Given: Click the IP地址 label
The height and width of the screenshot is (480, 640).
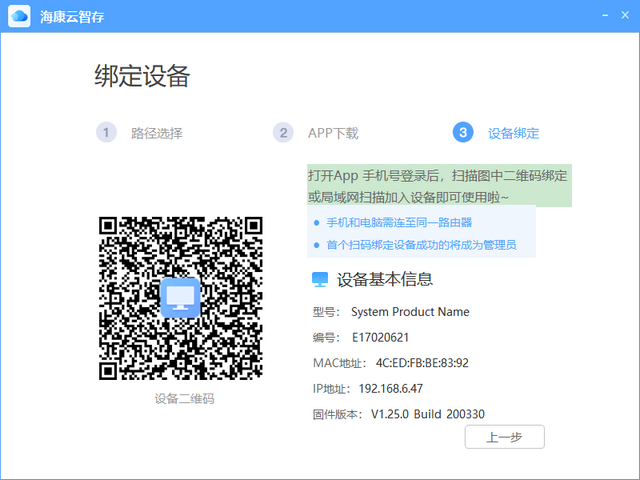Looking at the screenshot, I should pyautogui.click(x=331, y=389).
